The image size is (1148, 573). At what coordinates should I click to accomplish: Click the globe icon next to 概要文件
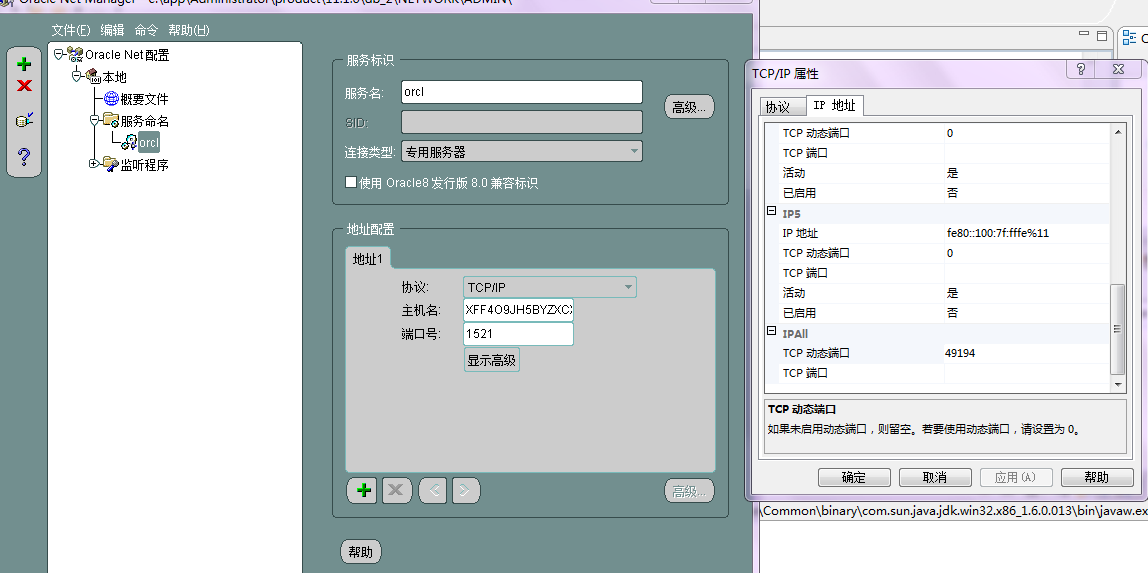pyautogui.click(x=111, y=98)
